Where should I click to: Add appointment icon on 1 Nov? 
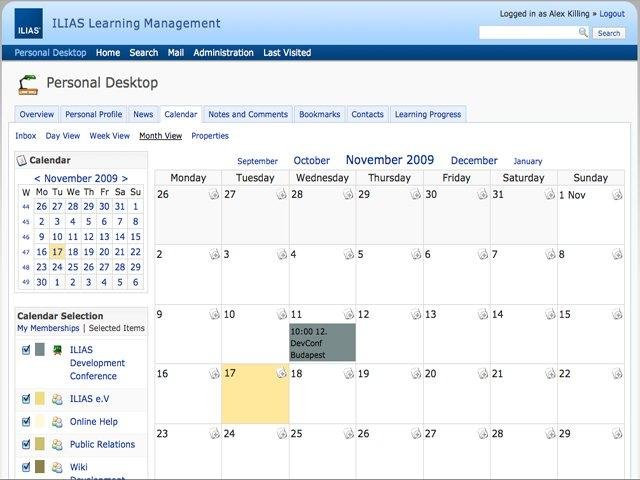point(617,194)
